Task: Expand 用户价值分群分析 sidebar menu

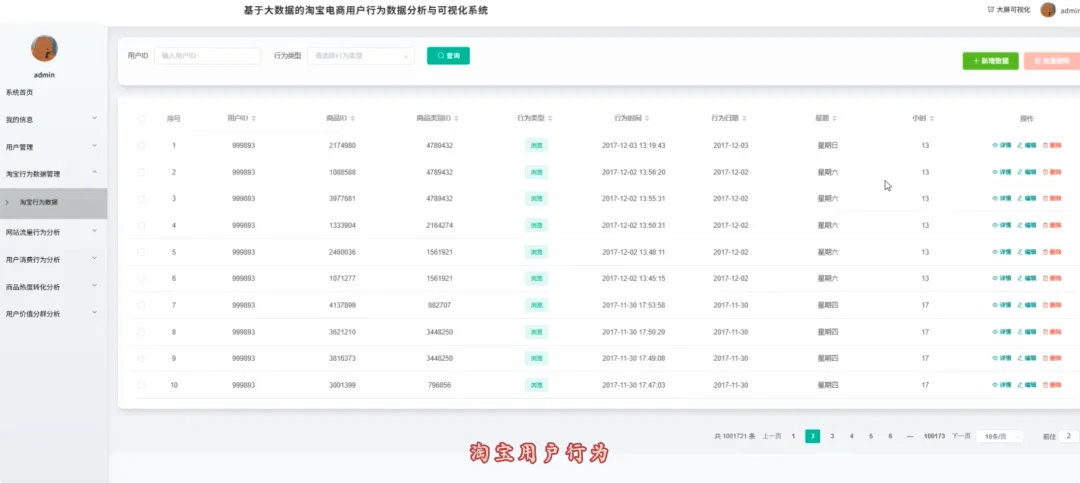Action: 53,314
